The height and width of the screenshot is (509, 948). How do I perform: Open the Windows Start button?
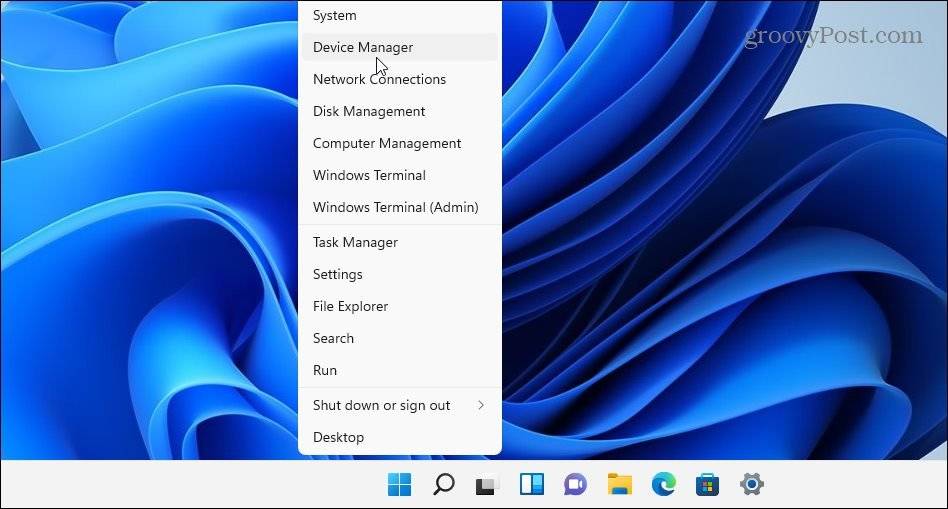pos(399,484)
